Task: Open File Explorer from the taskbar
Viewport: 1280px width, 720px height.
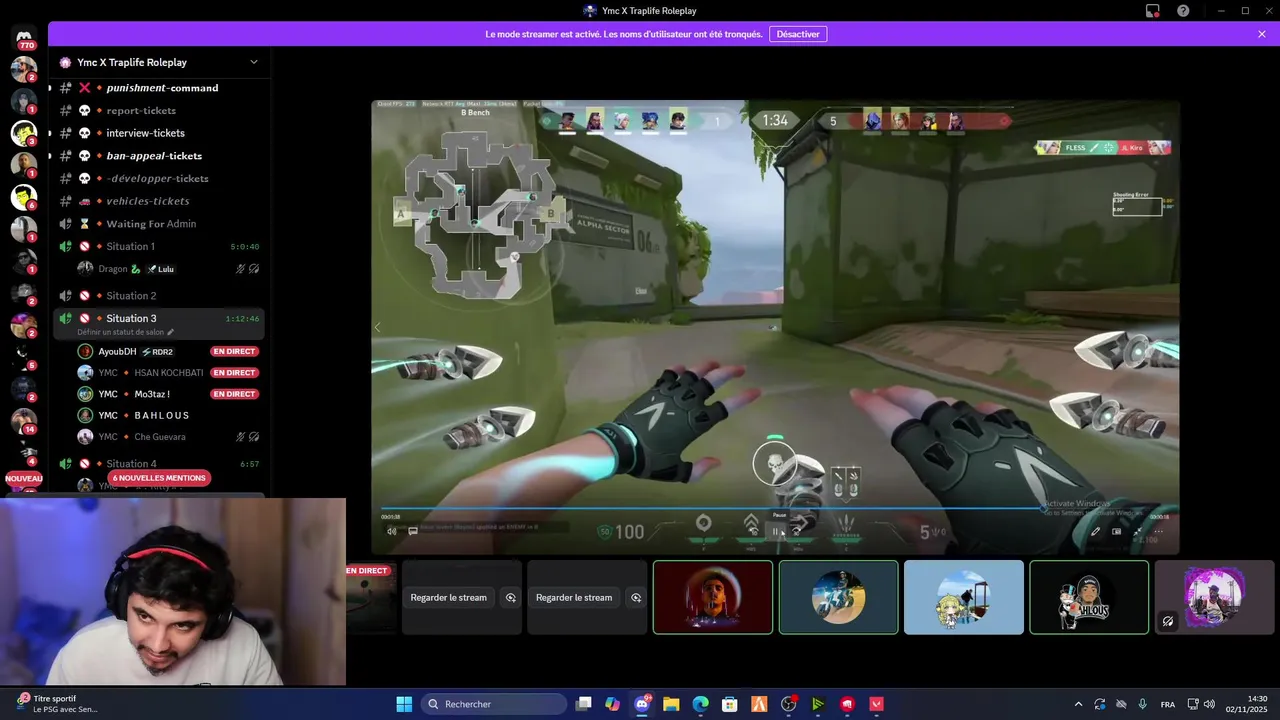Action: pos(671,704)
